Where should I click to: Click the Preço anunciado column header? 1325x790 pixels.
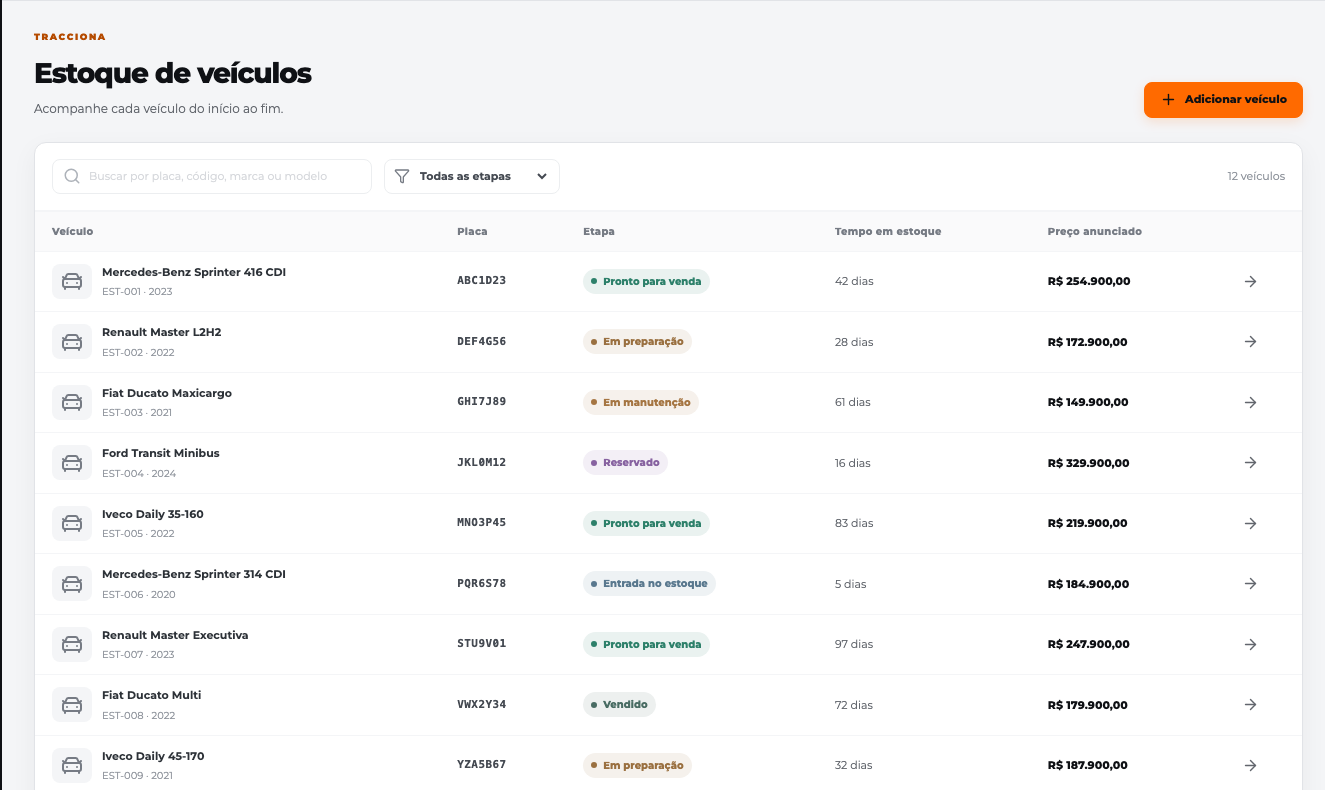[1095, 231]
